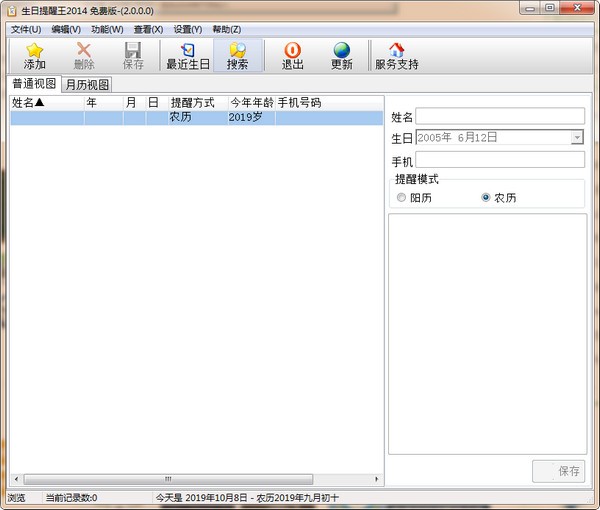Click the 提醒方式 column header
The image size is (600, 510).
(x=199, y=103)
